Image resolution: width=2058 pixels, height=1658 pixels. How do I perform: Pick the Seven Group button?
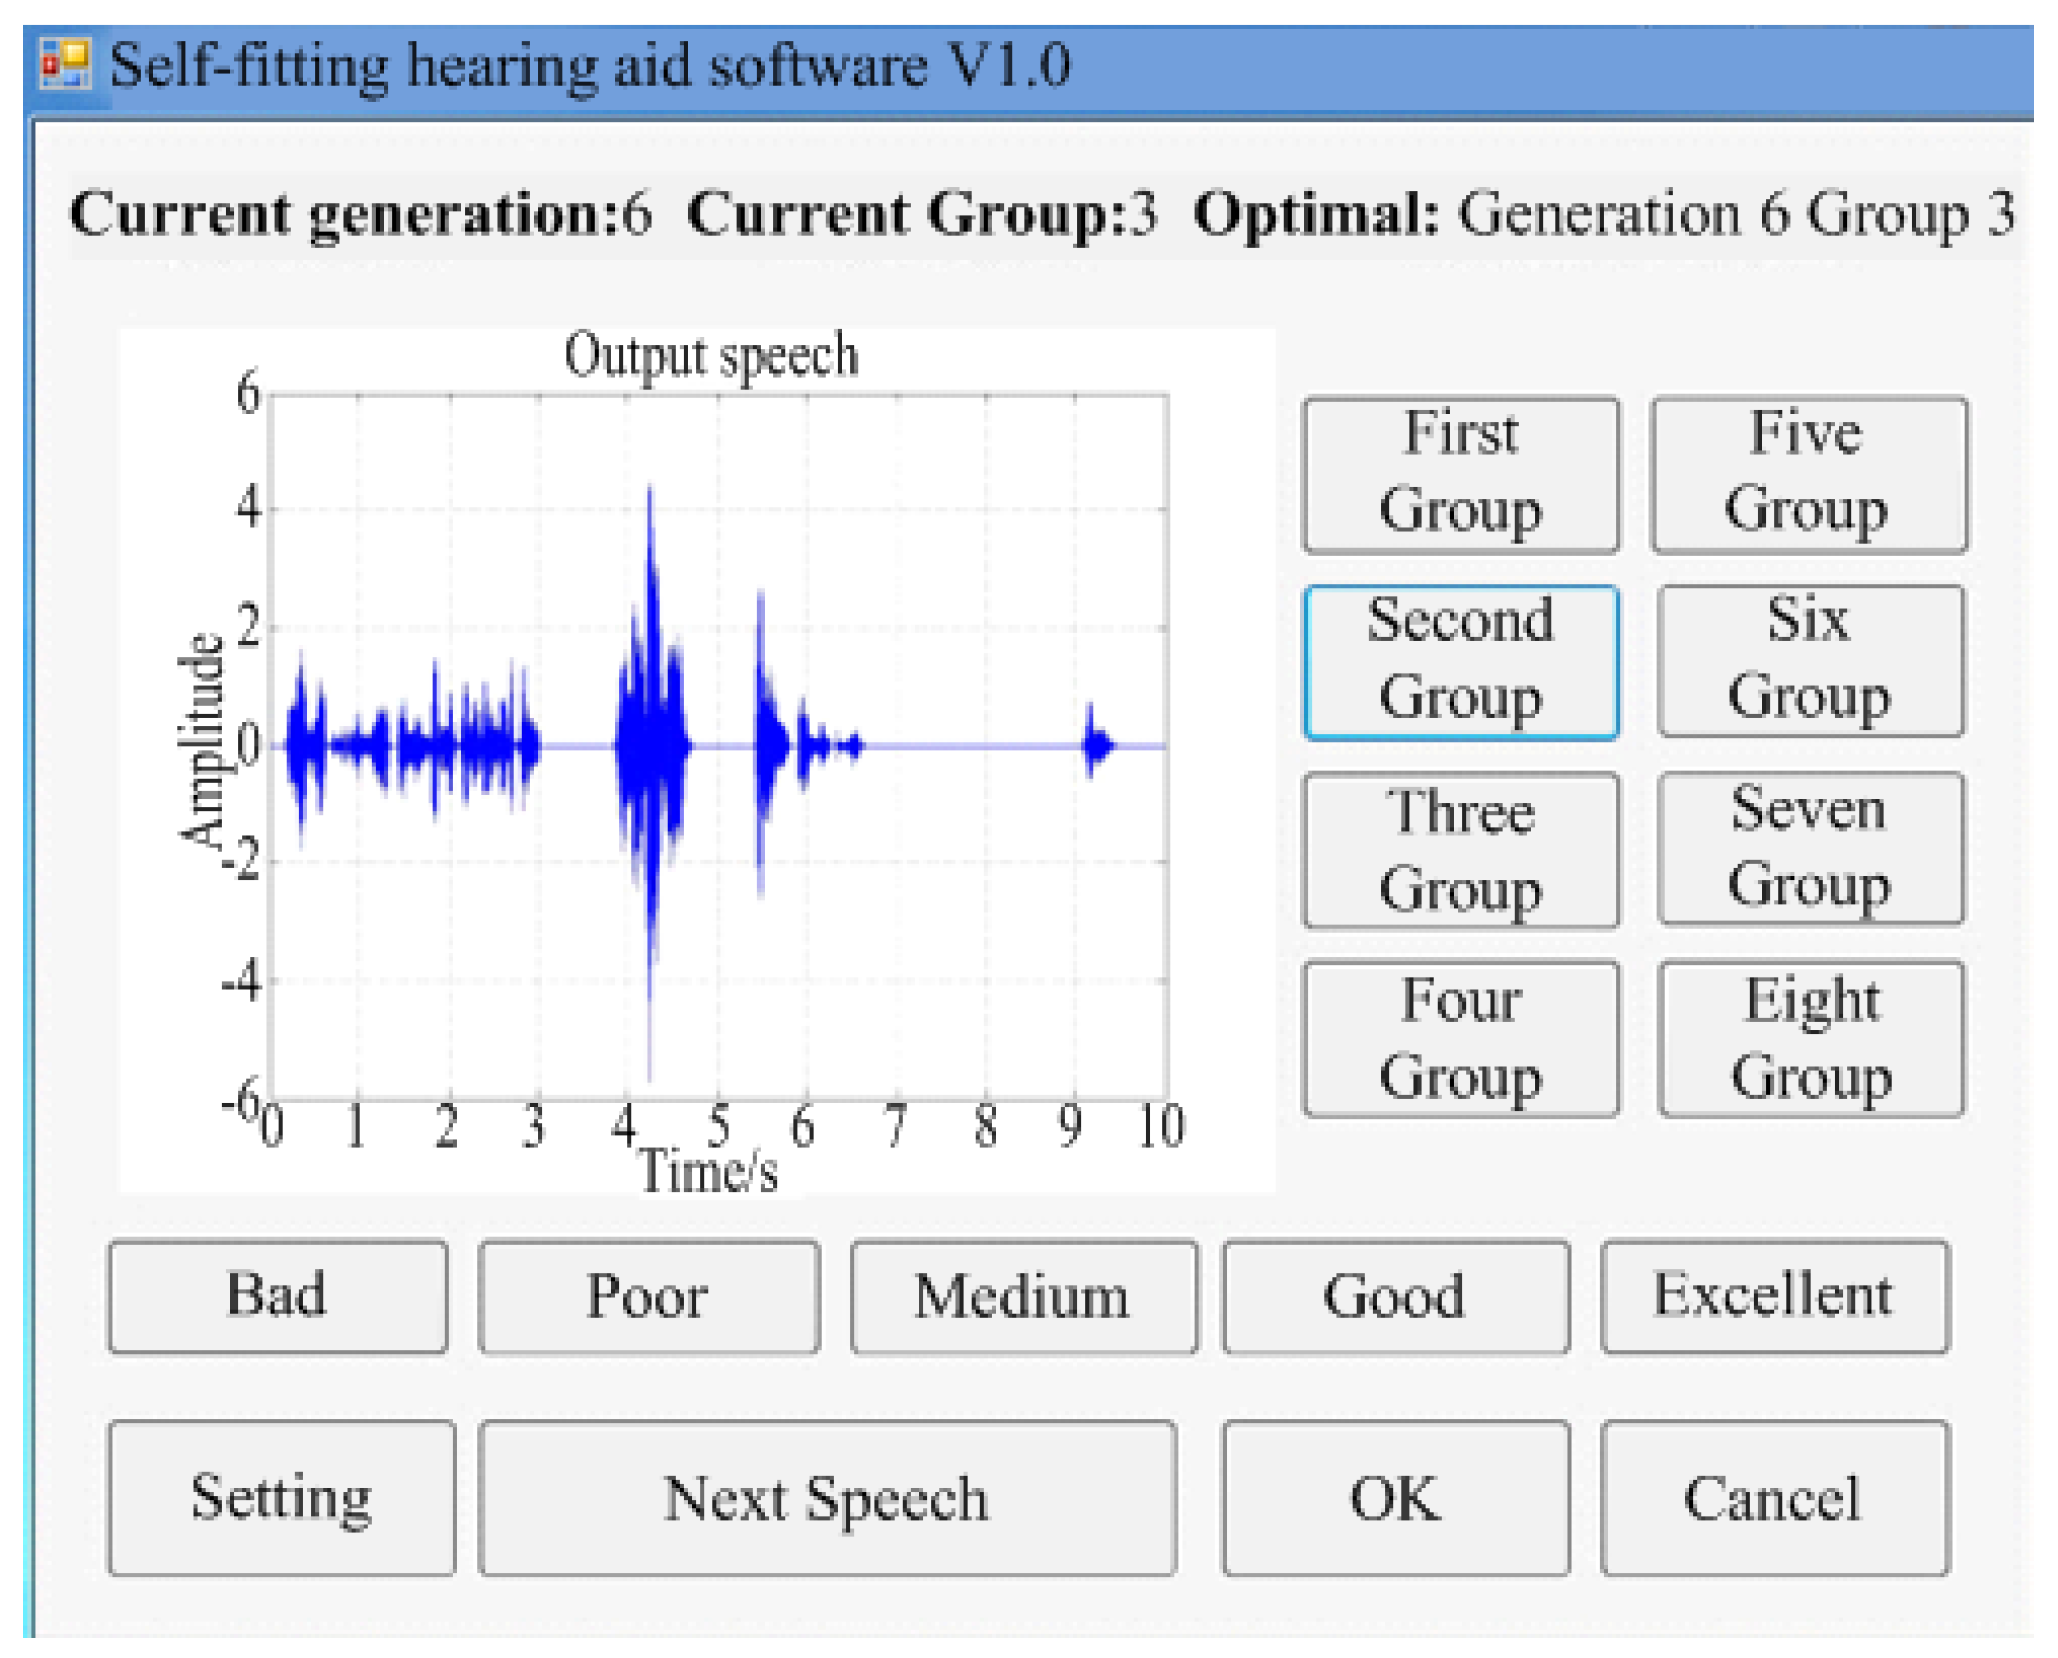[1809, 848]
